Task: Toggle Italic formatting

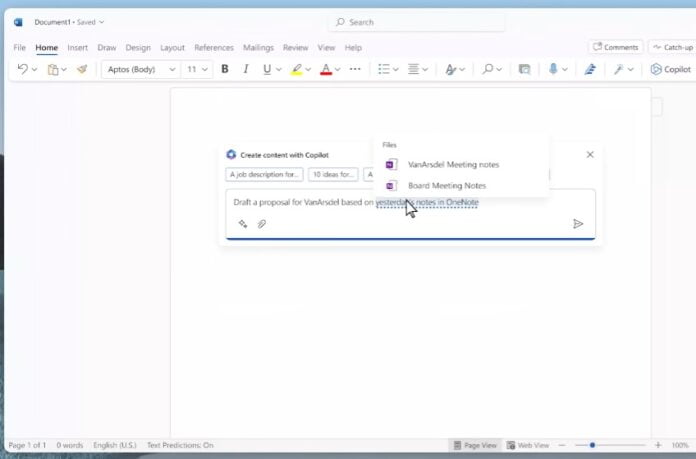Action: click(245, 69)
